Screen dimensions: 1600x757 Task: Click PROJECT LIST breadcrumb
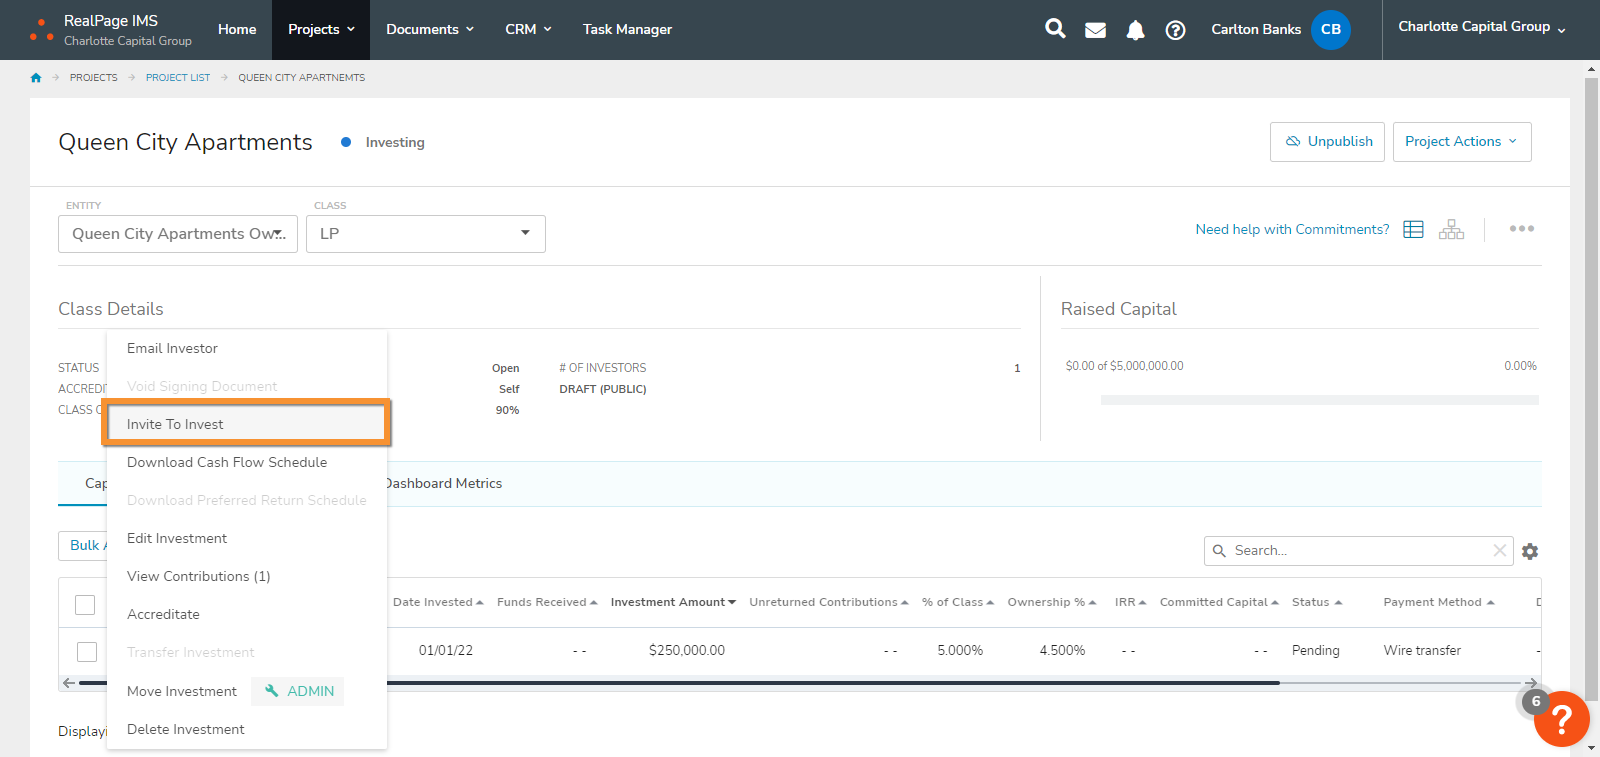click(x=178, y=77)
